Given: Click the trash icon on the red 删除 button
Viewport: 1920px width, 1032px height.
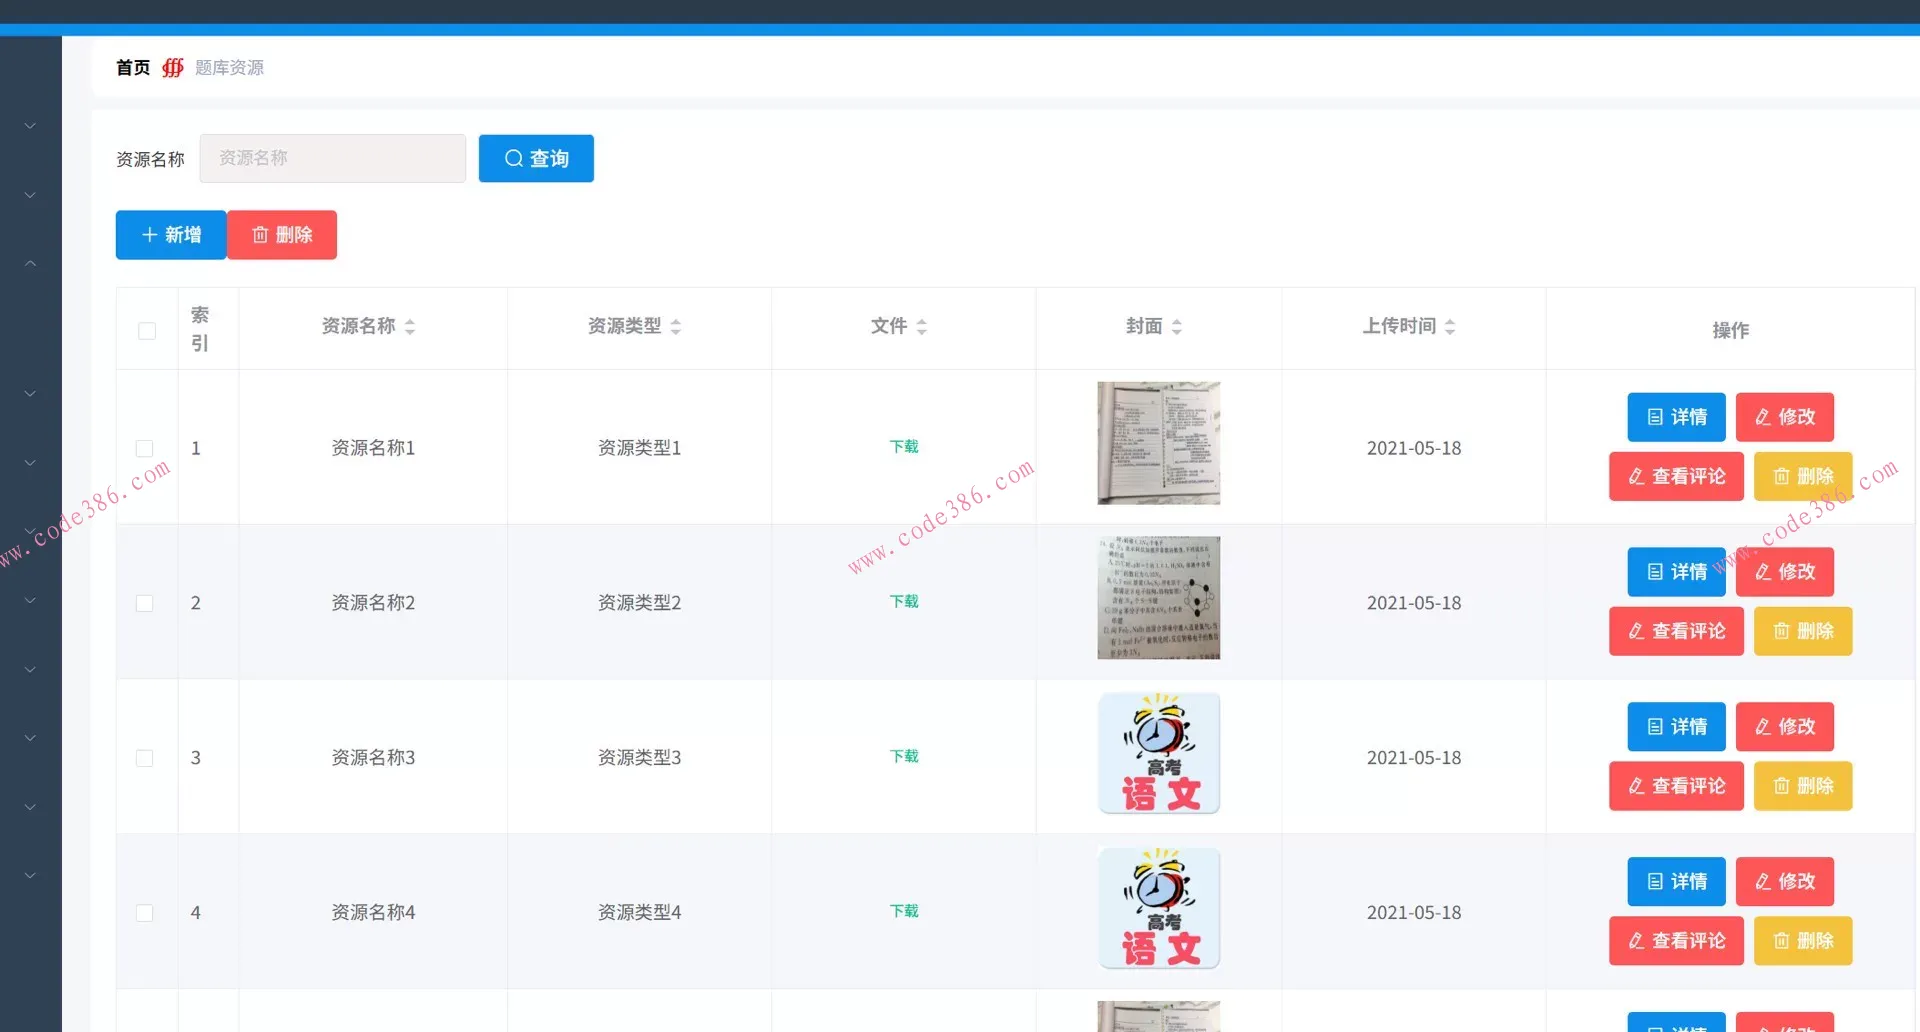Looking at the screenshot, I should tap(259, 234).
